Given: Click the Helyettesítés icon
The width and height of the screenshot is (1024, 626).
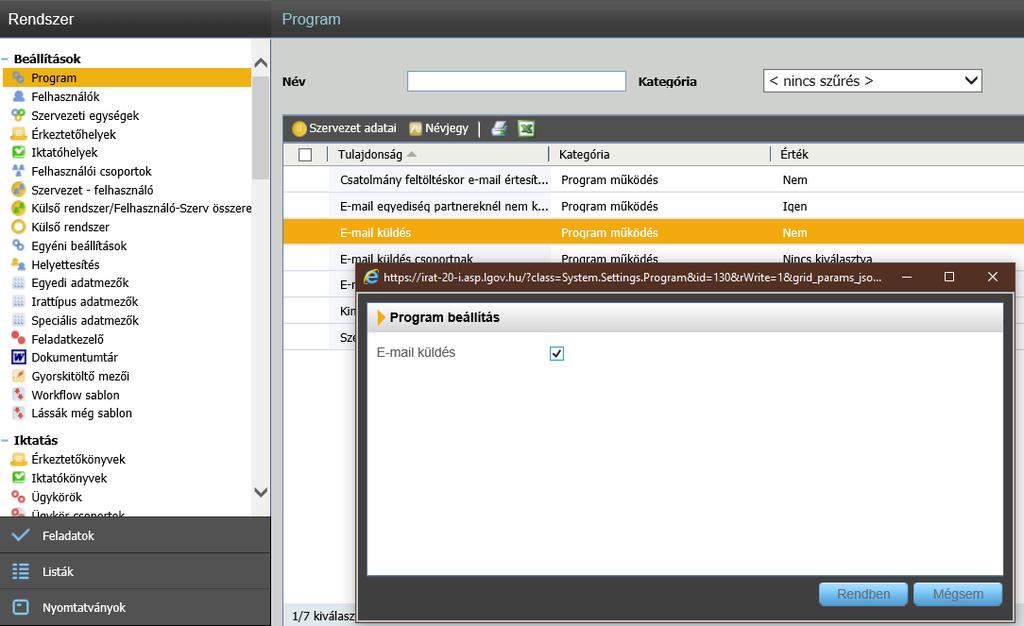Looking at the screenshot, I should pos(18,264).
